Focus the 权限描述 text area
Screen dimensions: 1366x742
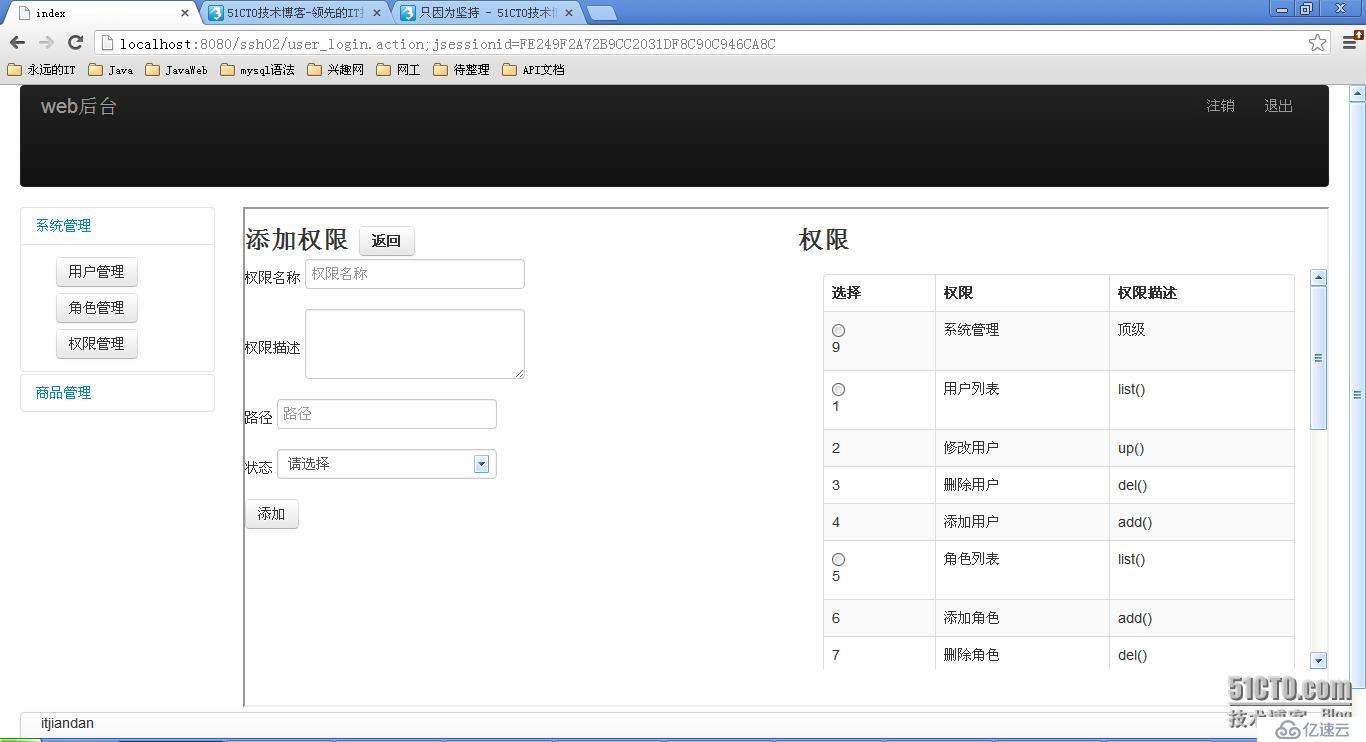coord(415,344)
